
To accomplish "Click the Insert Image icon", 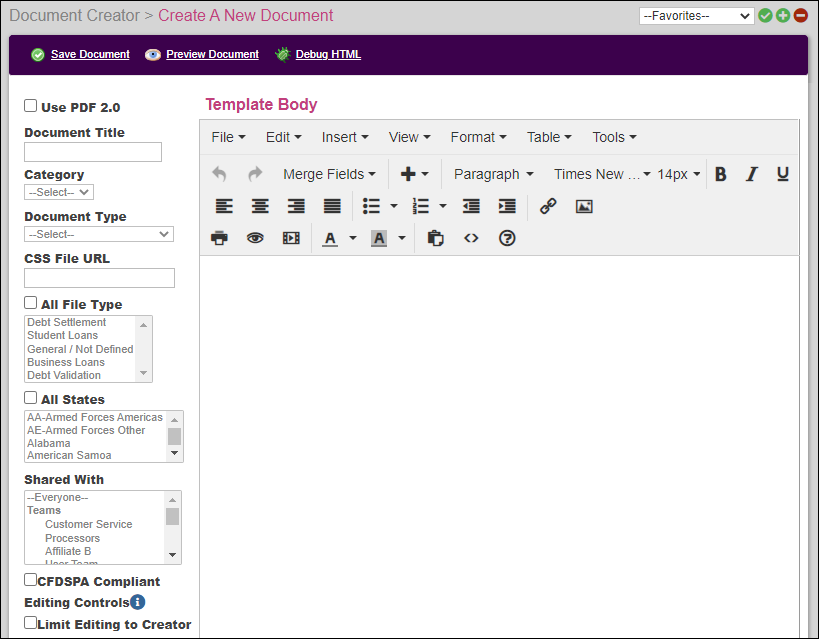I will point(584,206).
